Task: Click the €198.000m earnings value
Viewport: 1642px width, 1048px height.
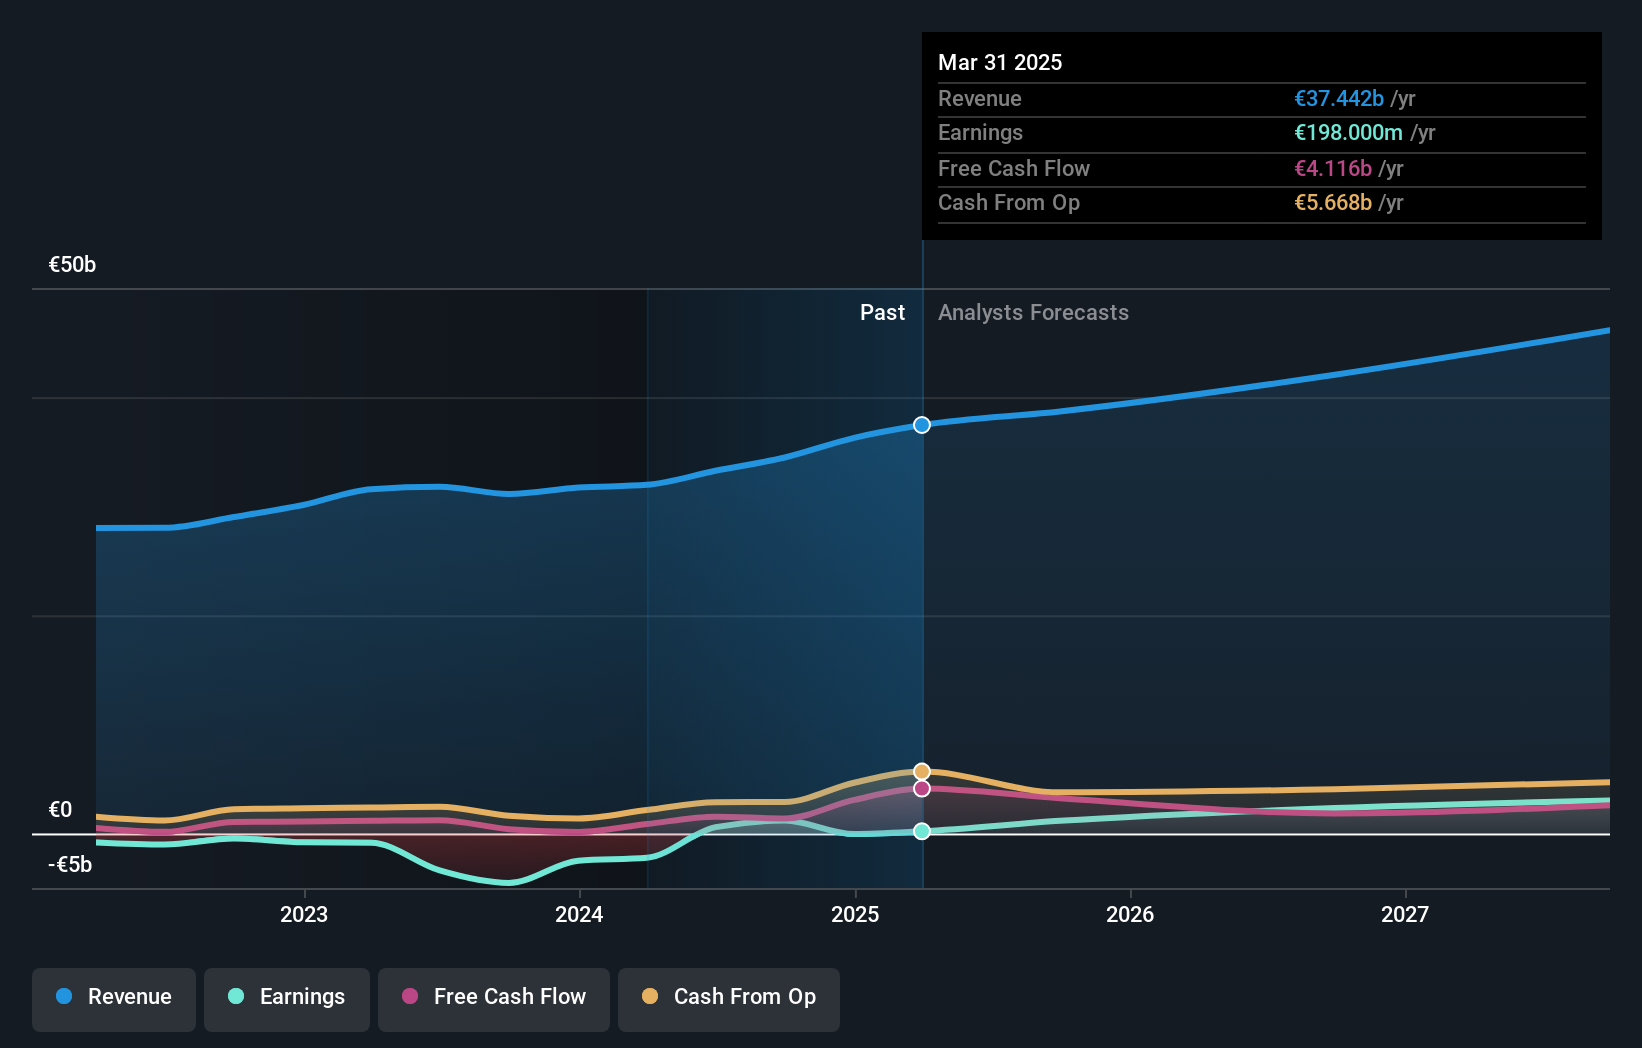Action: (1348, 133)
